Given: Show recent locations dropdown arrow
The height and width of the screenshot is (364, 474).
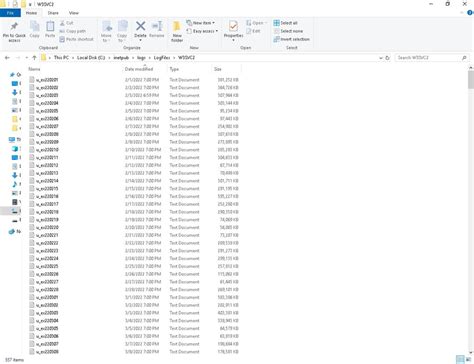Looking at the screenshot, I should coord(27,58).
